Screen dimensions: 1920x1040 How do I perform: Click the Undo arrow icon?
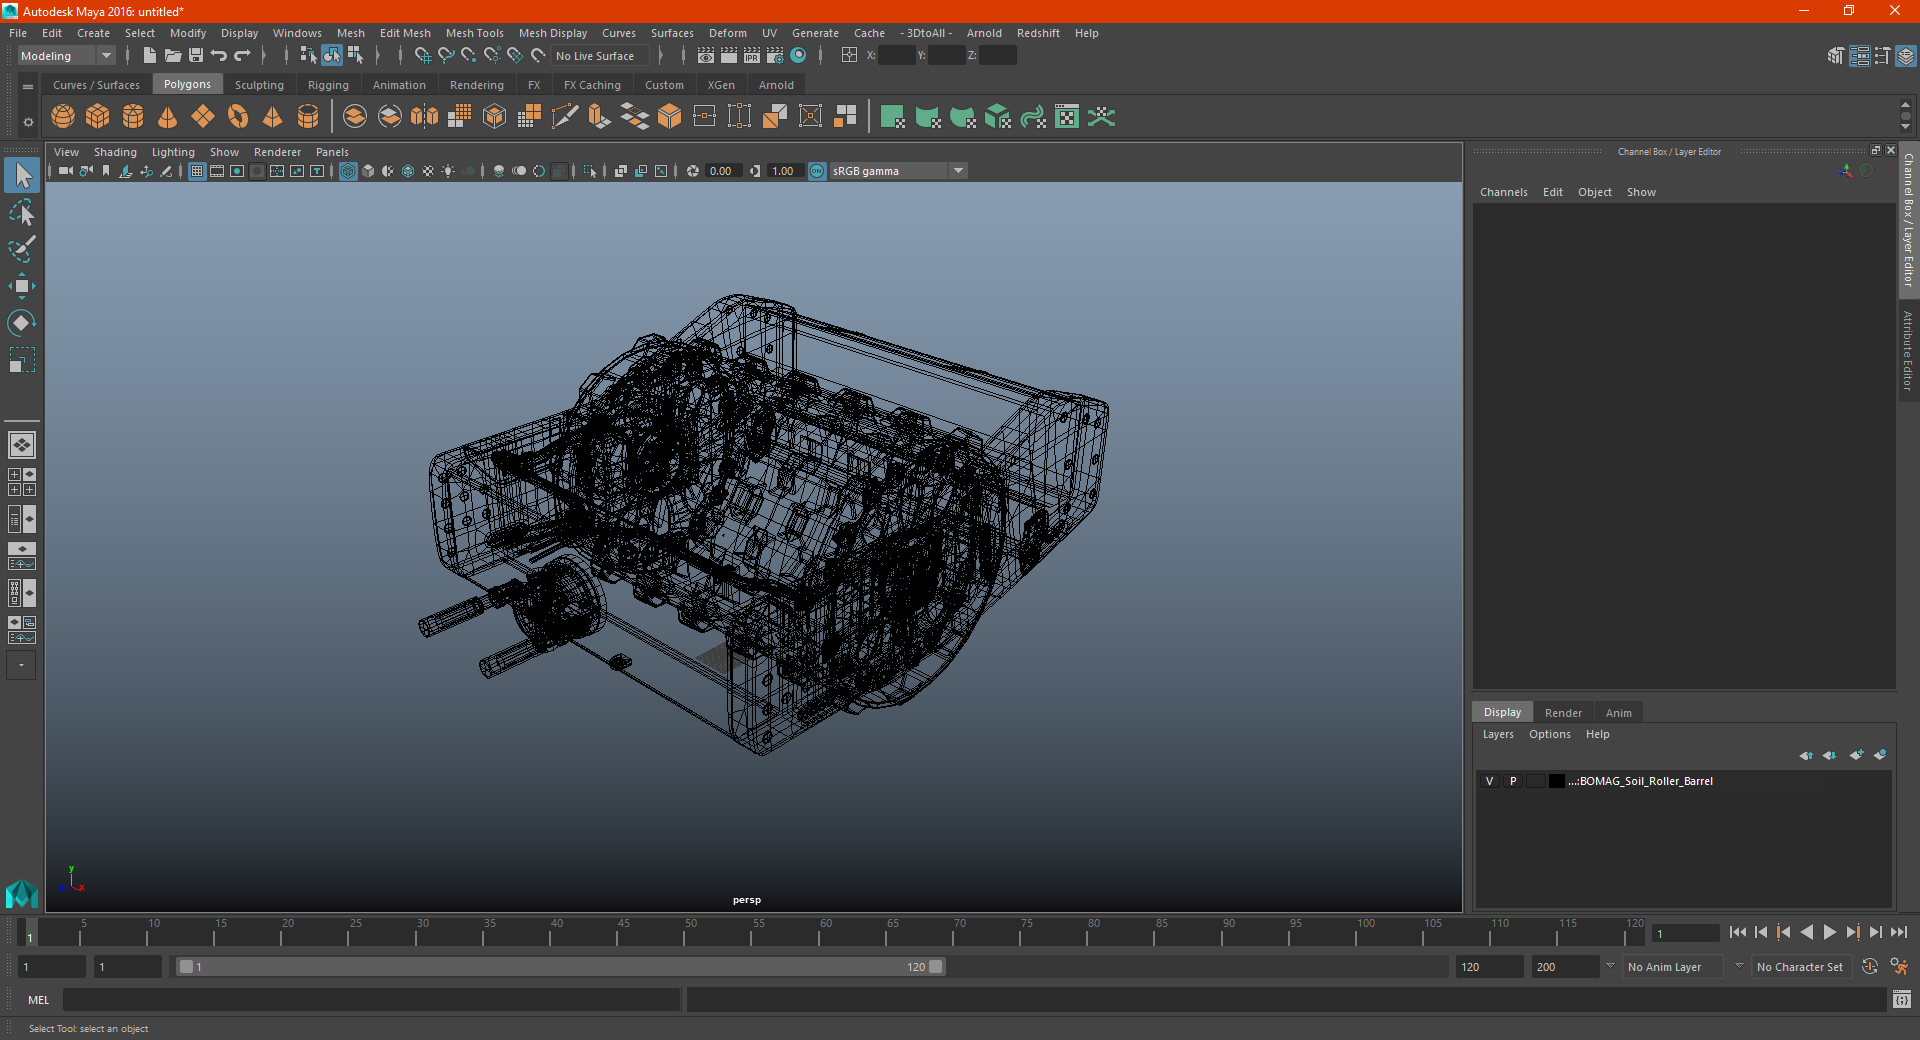(x=219, y=56)
